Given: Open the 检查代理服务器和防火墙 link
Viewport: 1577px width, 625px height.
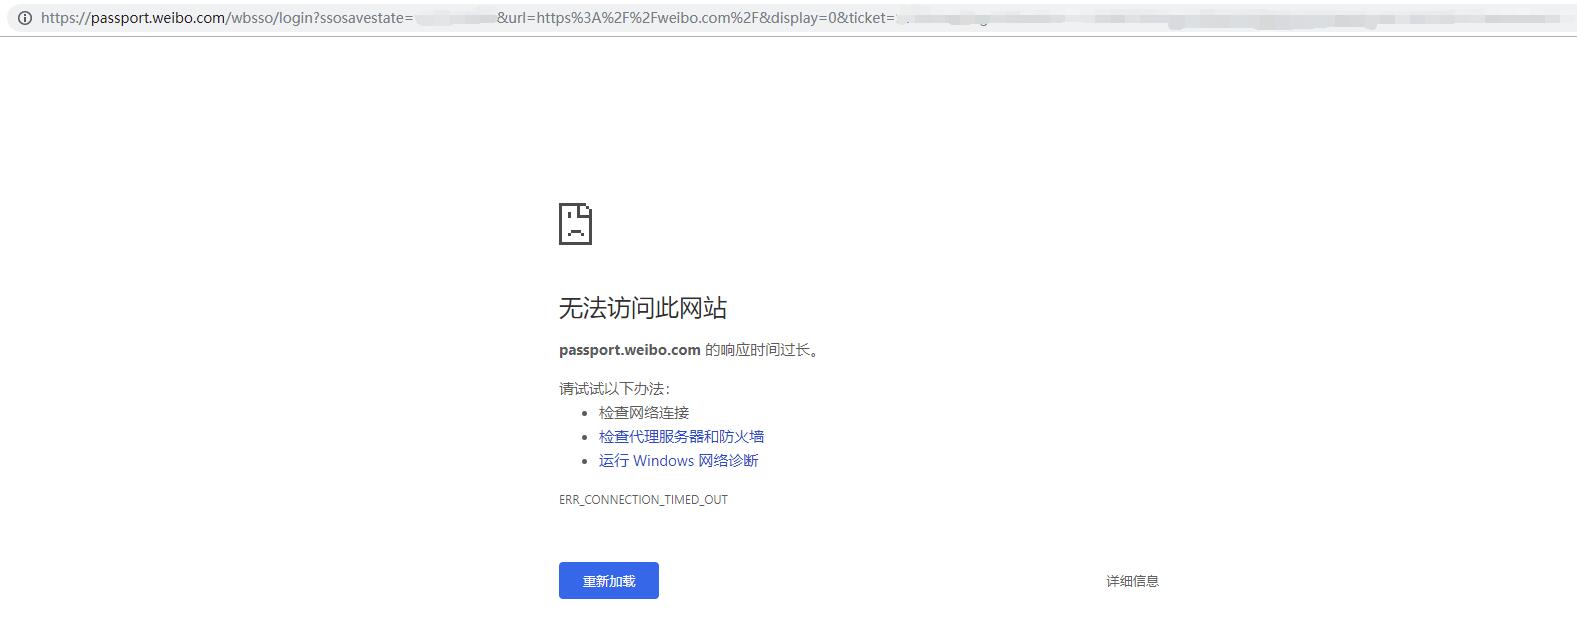Looking at the screenshot, I should click(681, 437).
